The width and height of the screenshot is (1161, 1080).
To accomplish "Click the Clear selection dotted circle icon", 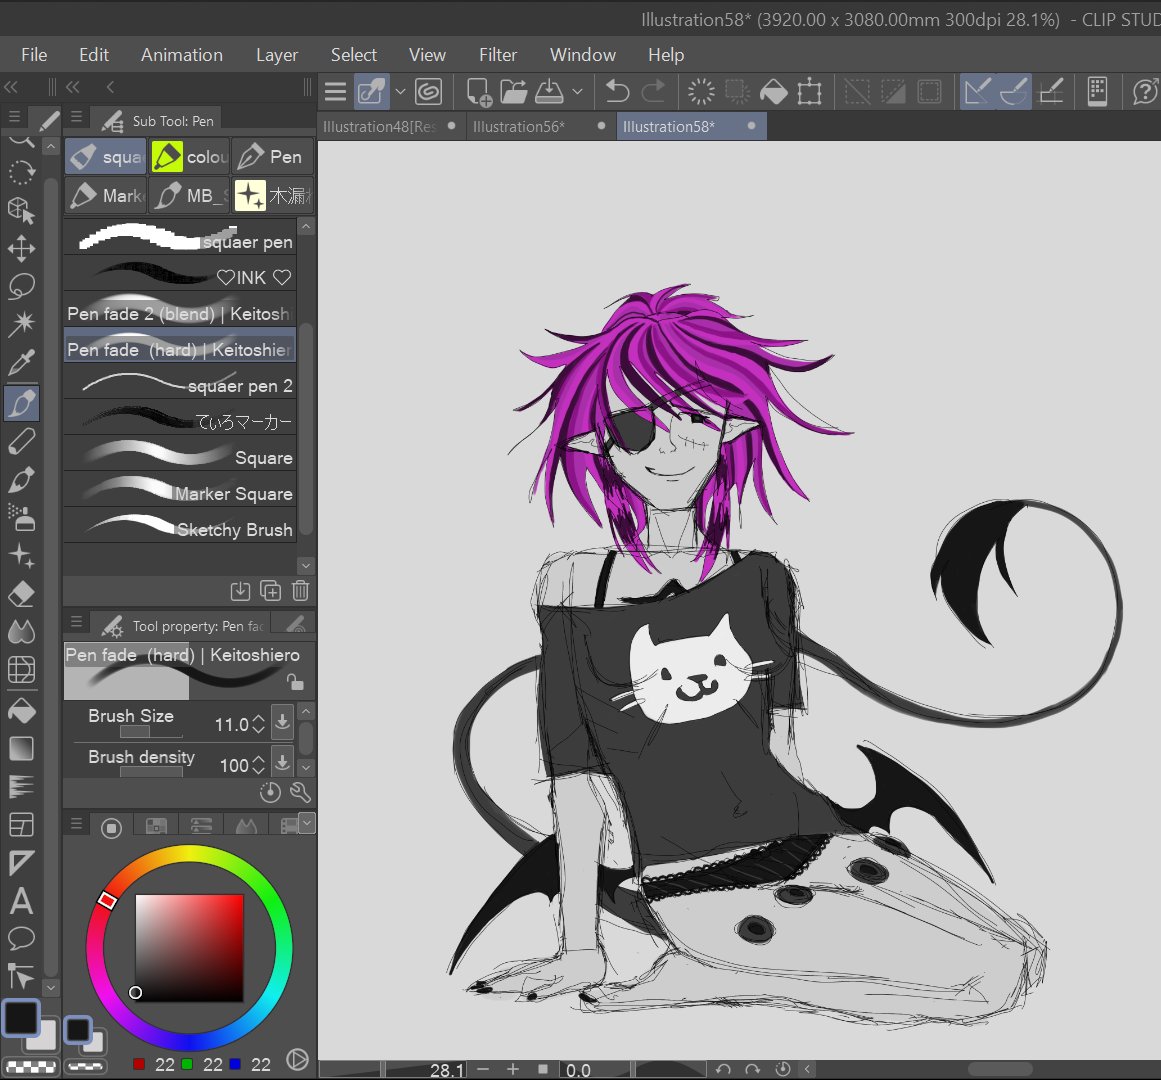I will [x=700, y=92].
